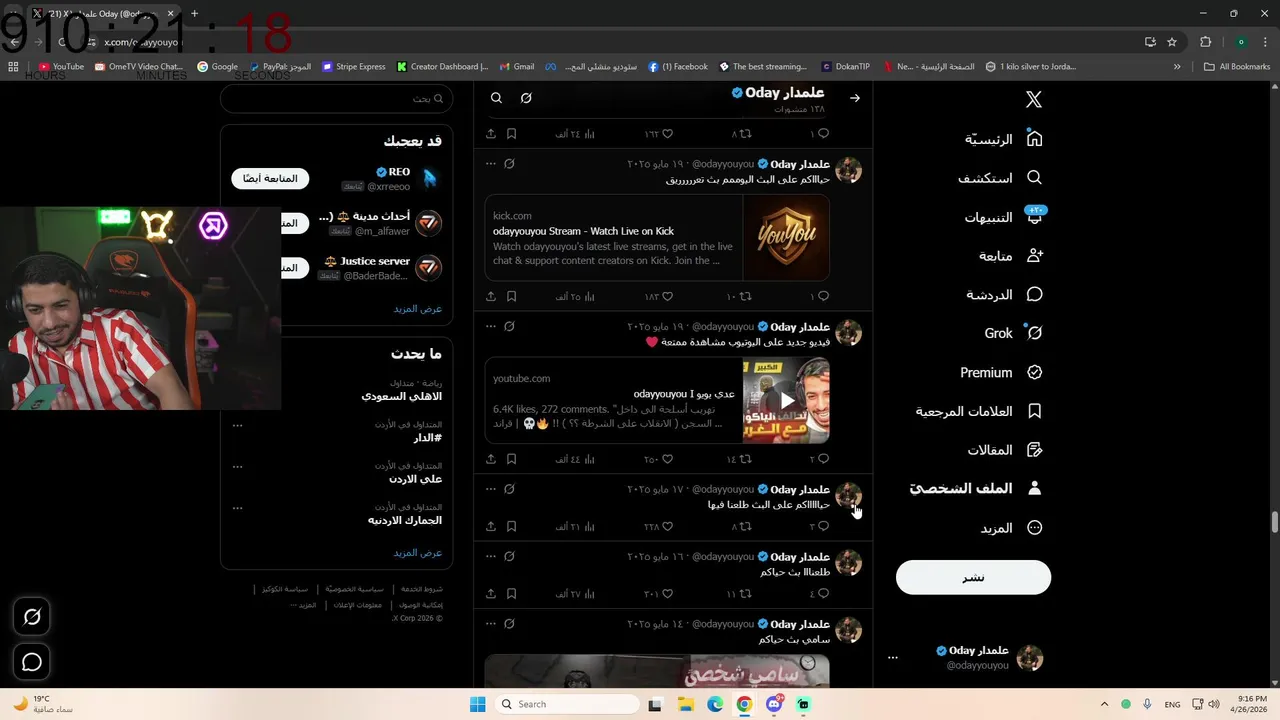Open more options on ١٤ مايو tweet

pyautogui.click(x=490, y=623)
